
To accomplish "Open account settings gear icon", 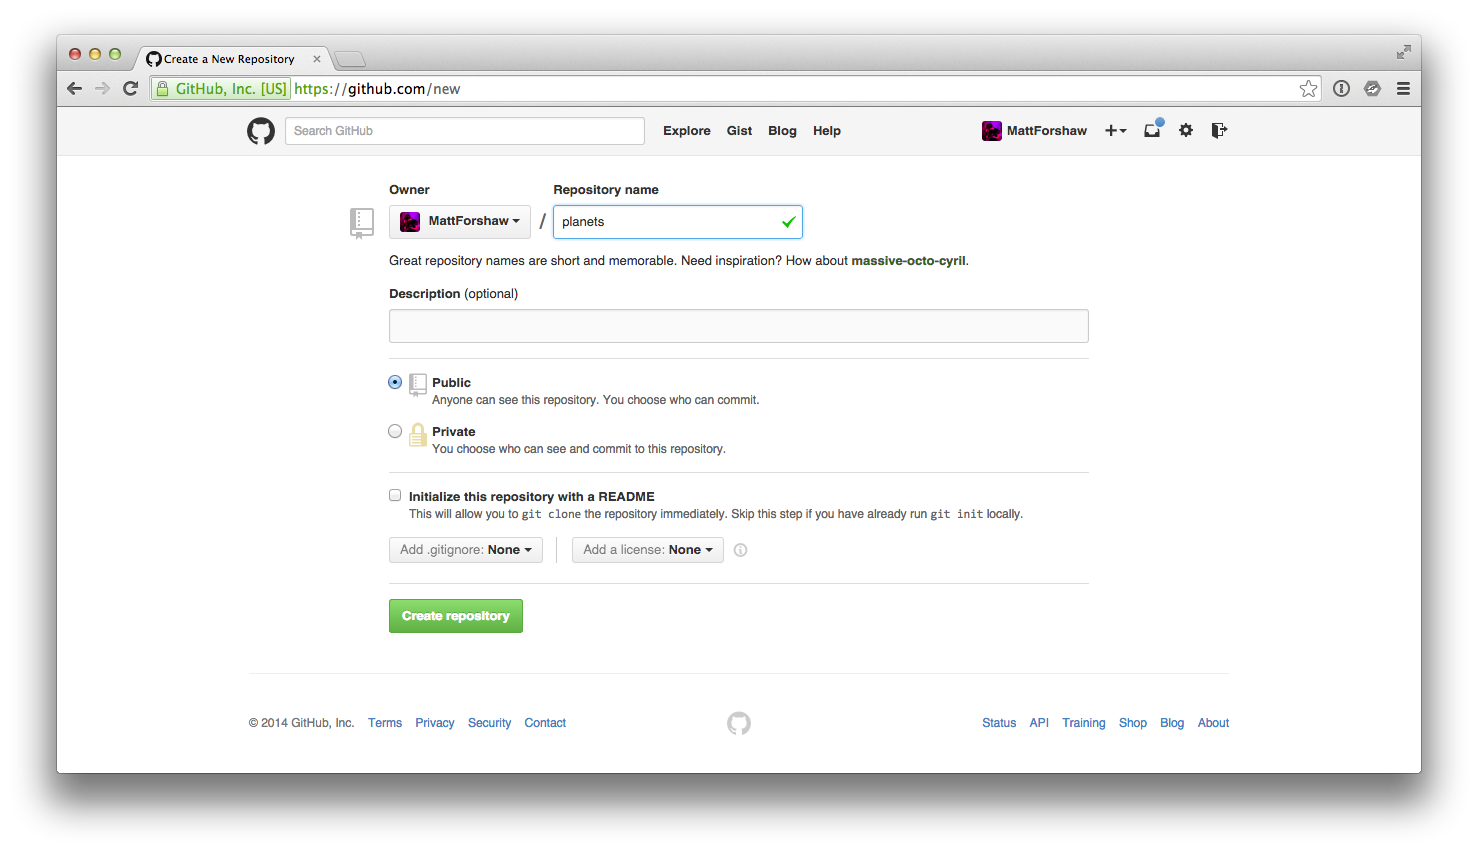I will [x=1186, y=130].
